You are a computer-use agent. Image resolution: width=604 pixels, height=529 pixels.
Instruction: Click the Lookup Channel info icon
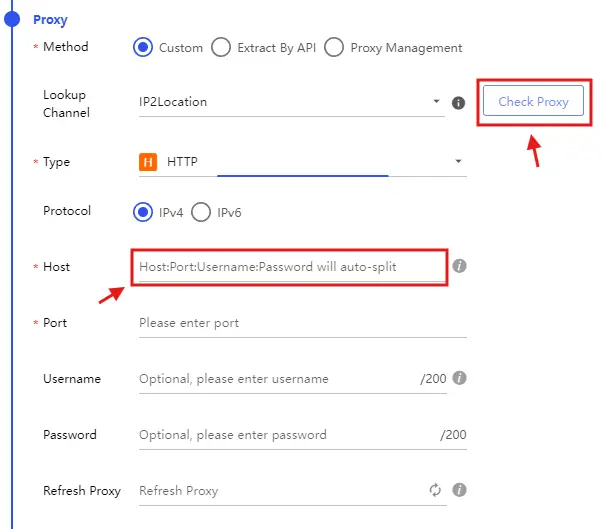pos(459,102)
